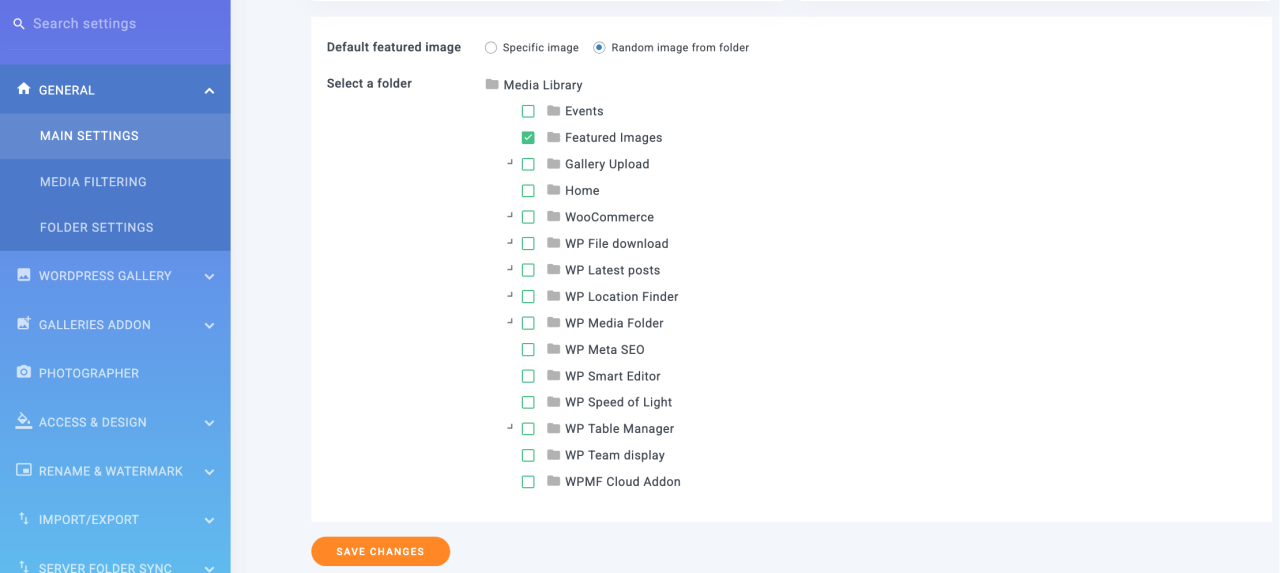Expand the WordPress Gallery menu chevron
The width and height of the screenshot is (1280, 573).
tap(209, 276)
